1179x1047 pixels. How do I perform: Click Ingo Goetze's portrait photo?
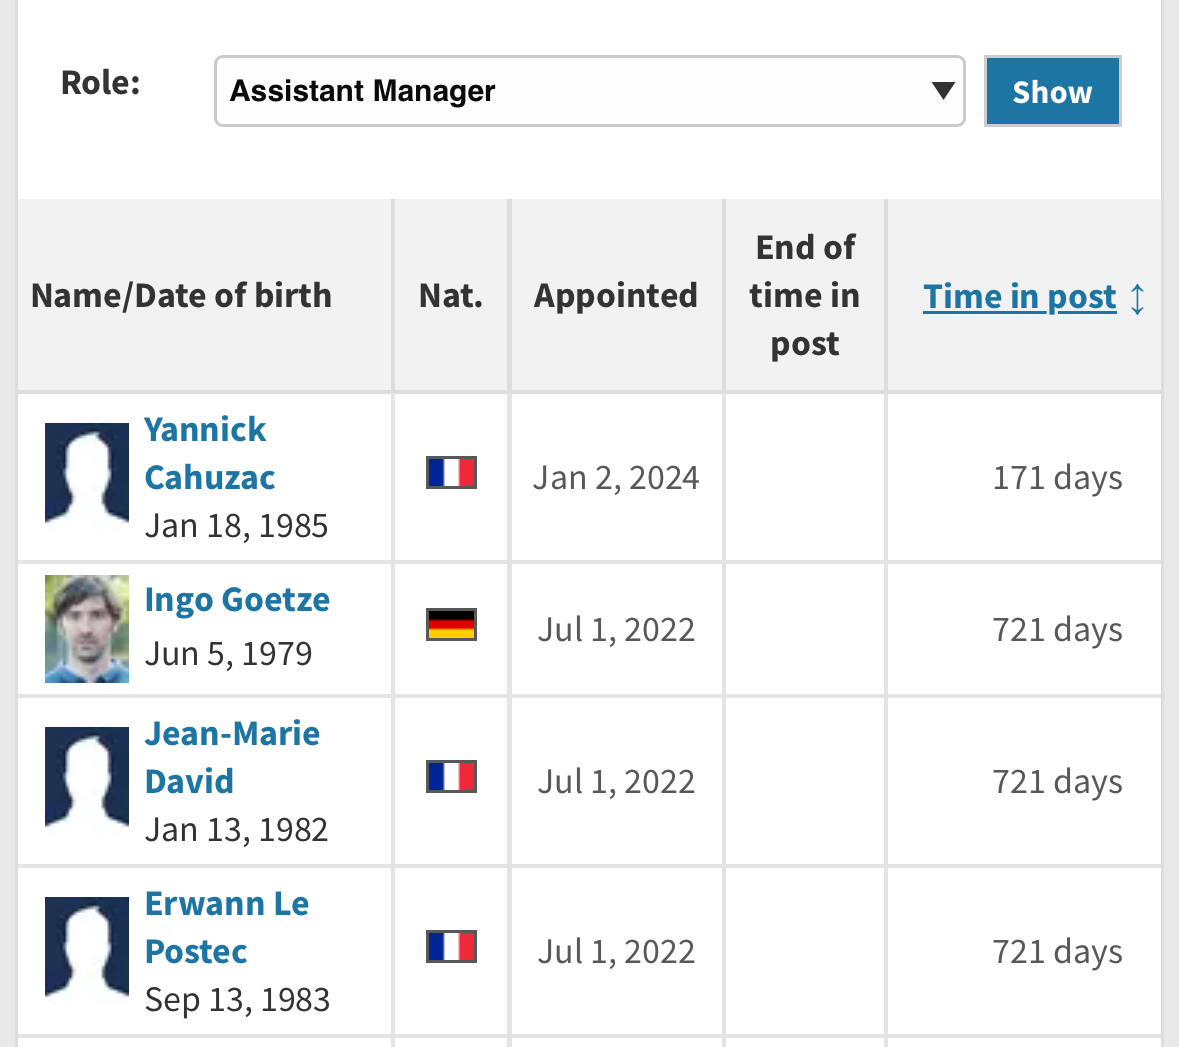[86, 629]
